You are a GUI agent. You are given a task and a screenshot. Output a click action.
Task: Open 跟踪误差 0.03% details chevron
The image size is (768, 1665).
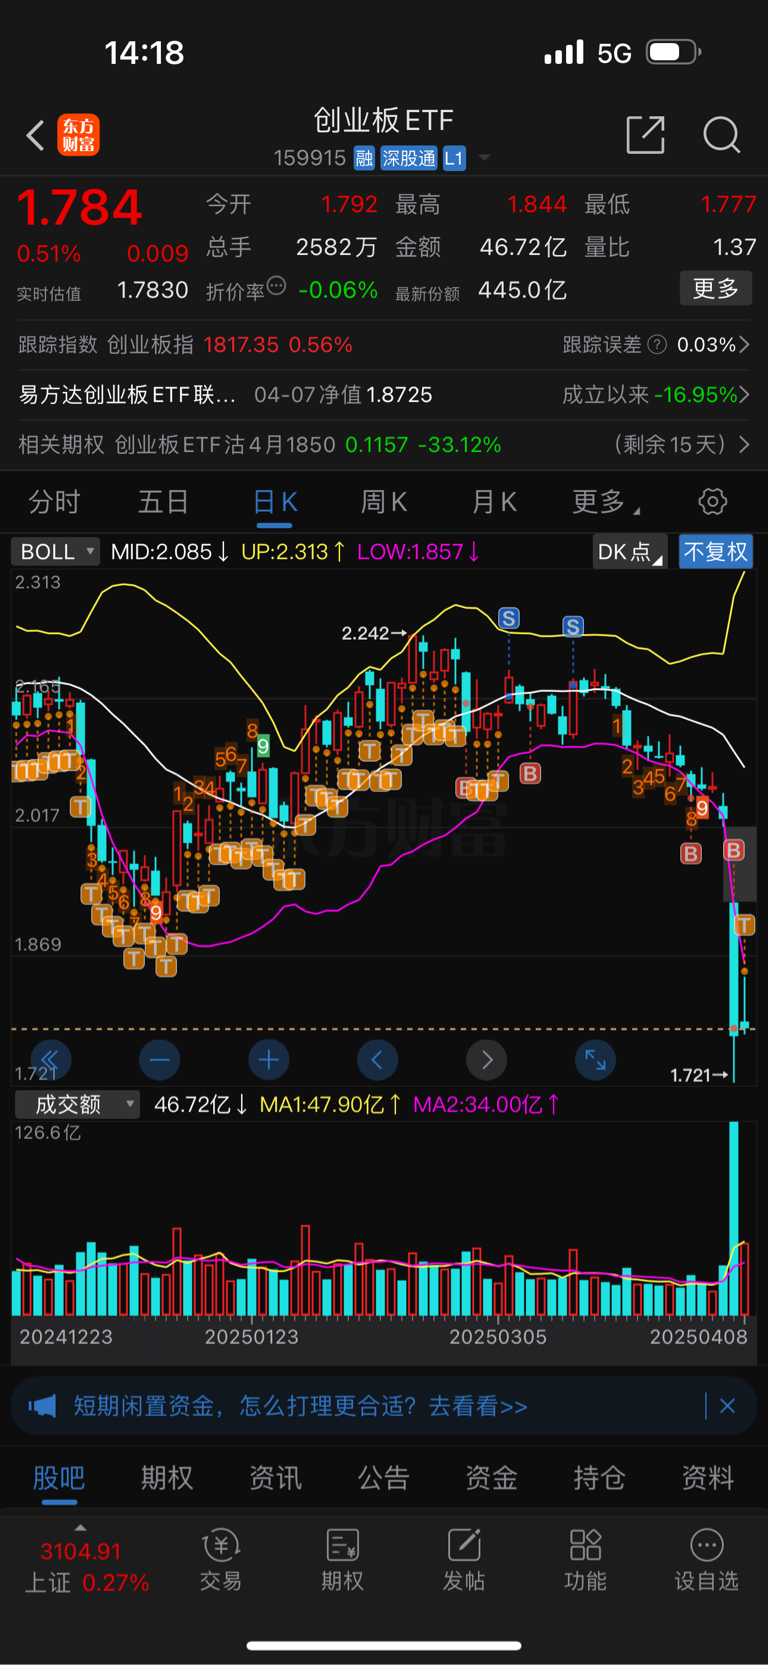(744, 345)
